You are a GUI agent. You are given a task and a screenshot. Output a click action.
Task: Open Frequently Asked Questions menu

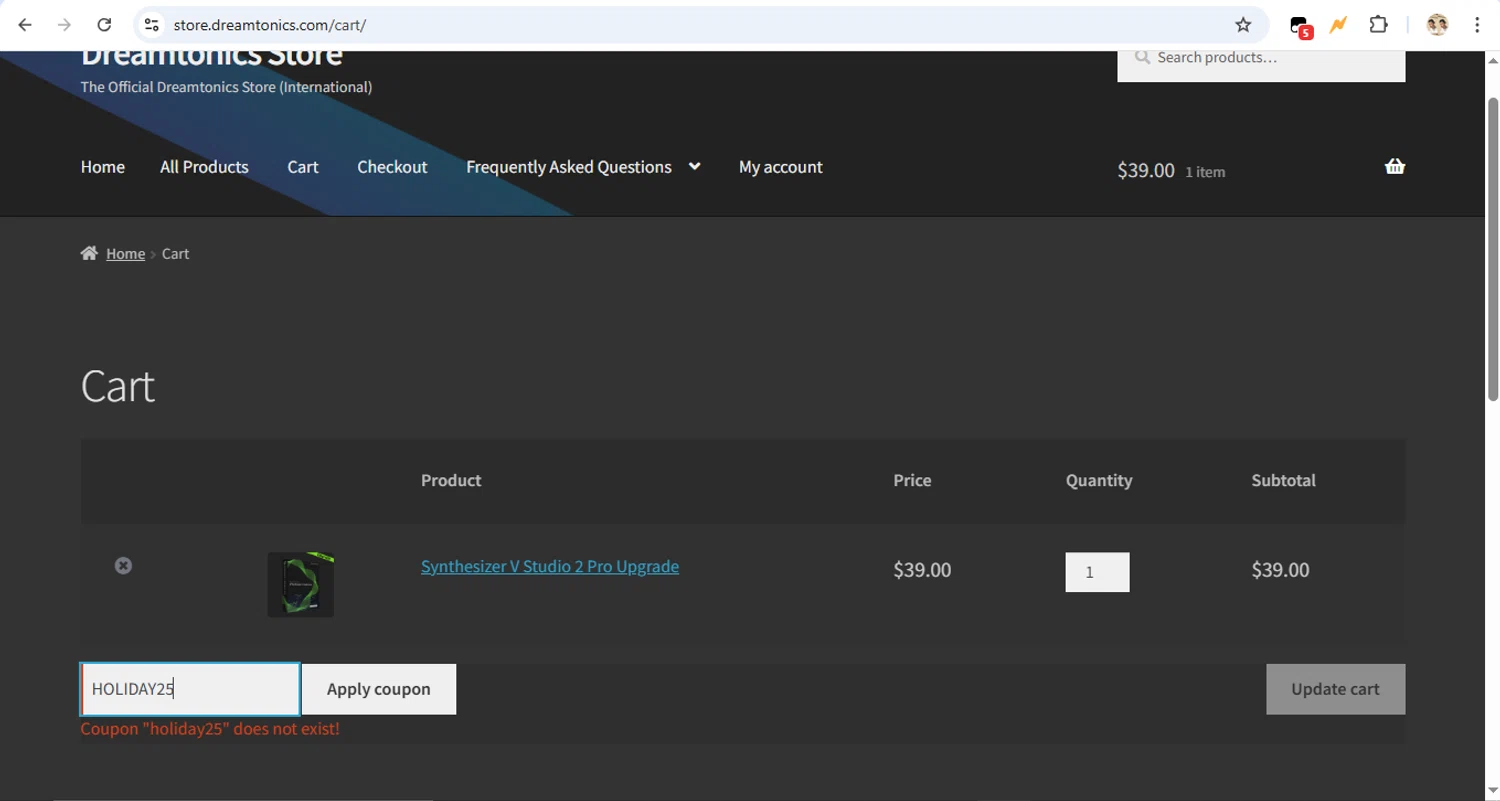pyautogui.click(x=569, y=167)
